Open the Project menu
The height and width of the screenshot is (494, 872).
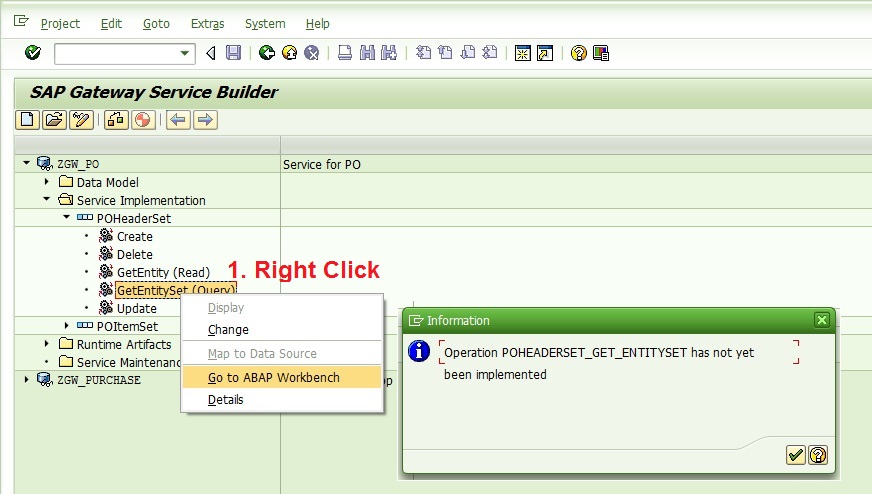click(x=60, y=23)
